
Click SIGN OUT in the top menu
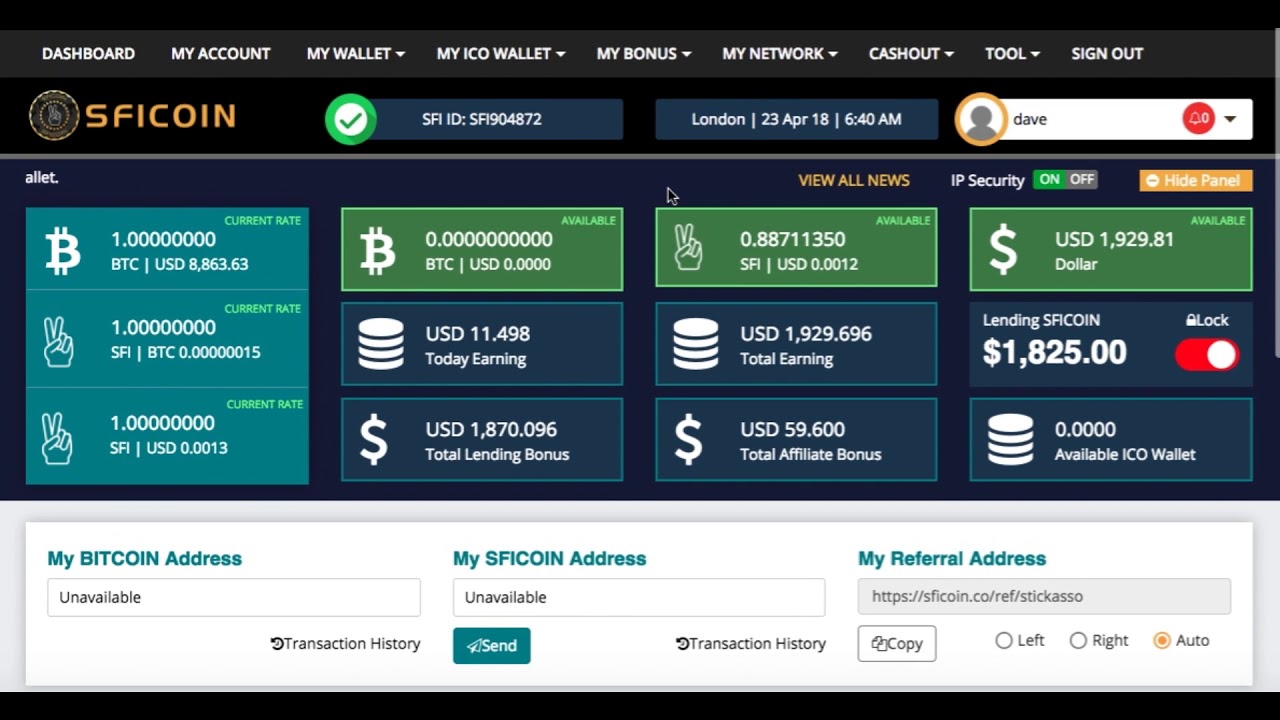click(x=1106, y=54)
